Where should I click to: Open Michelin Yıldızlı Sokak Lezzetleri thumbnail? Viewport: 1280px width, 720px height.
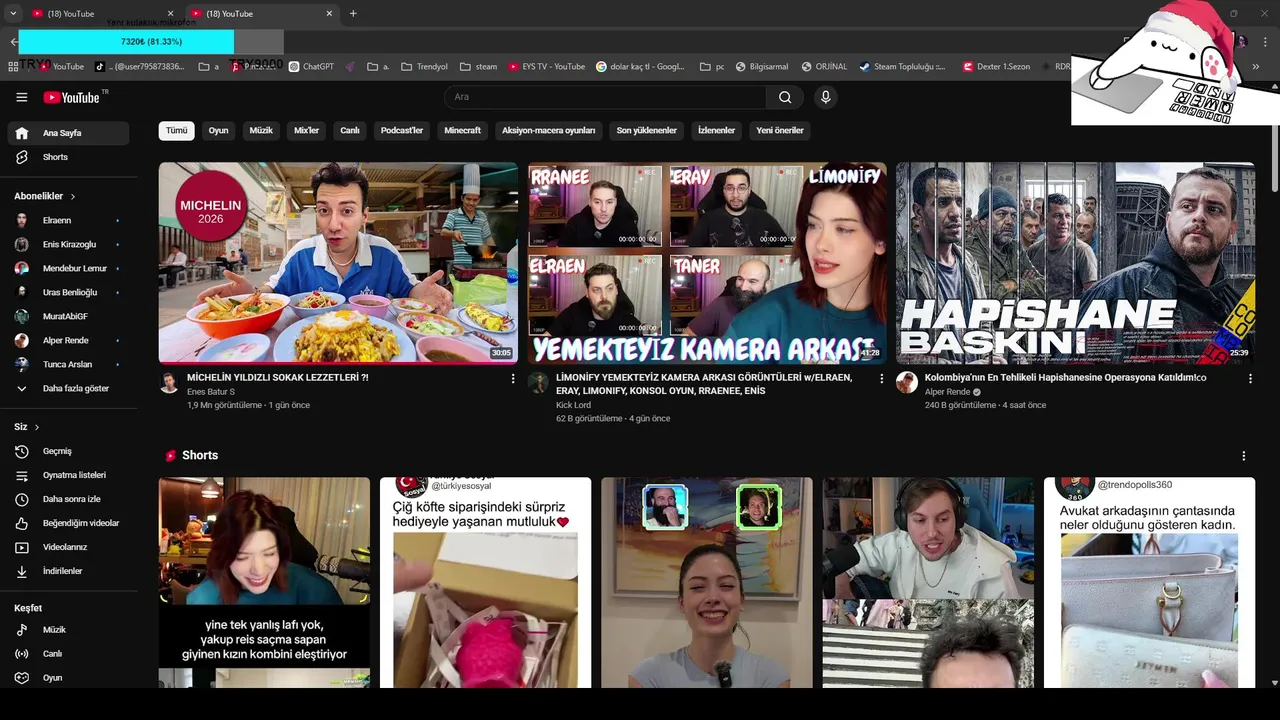click(x=338, y=263)
